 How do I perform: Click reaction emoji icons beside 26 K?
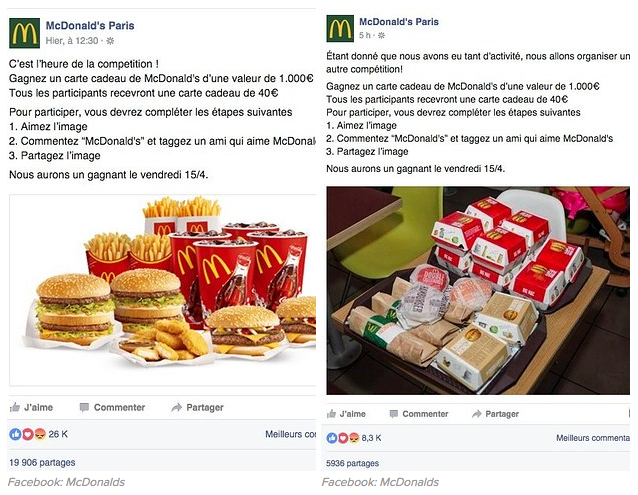click(x=27, y=434)
